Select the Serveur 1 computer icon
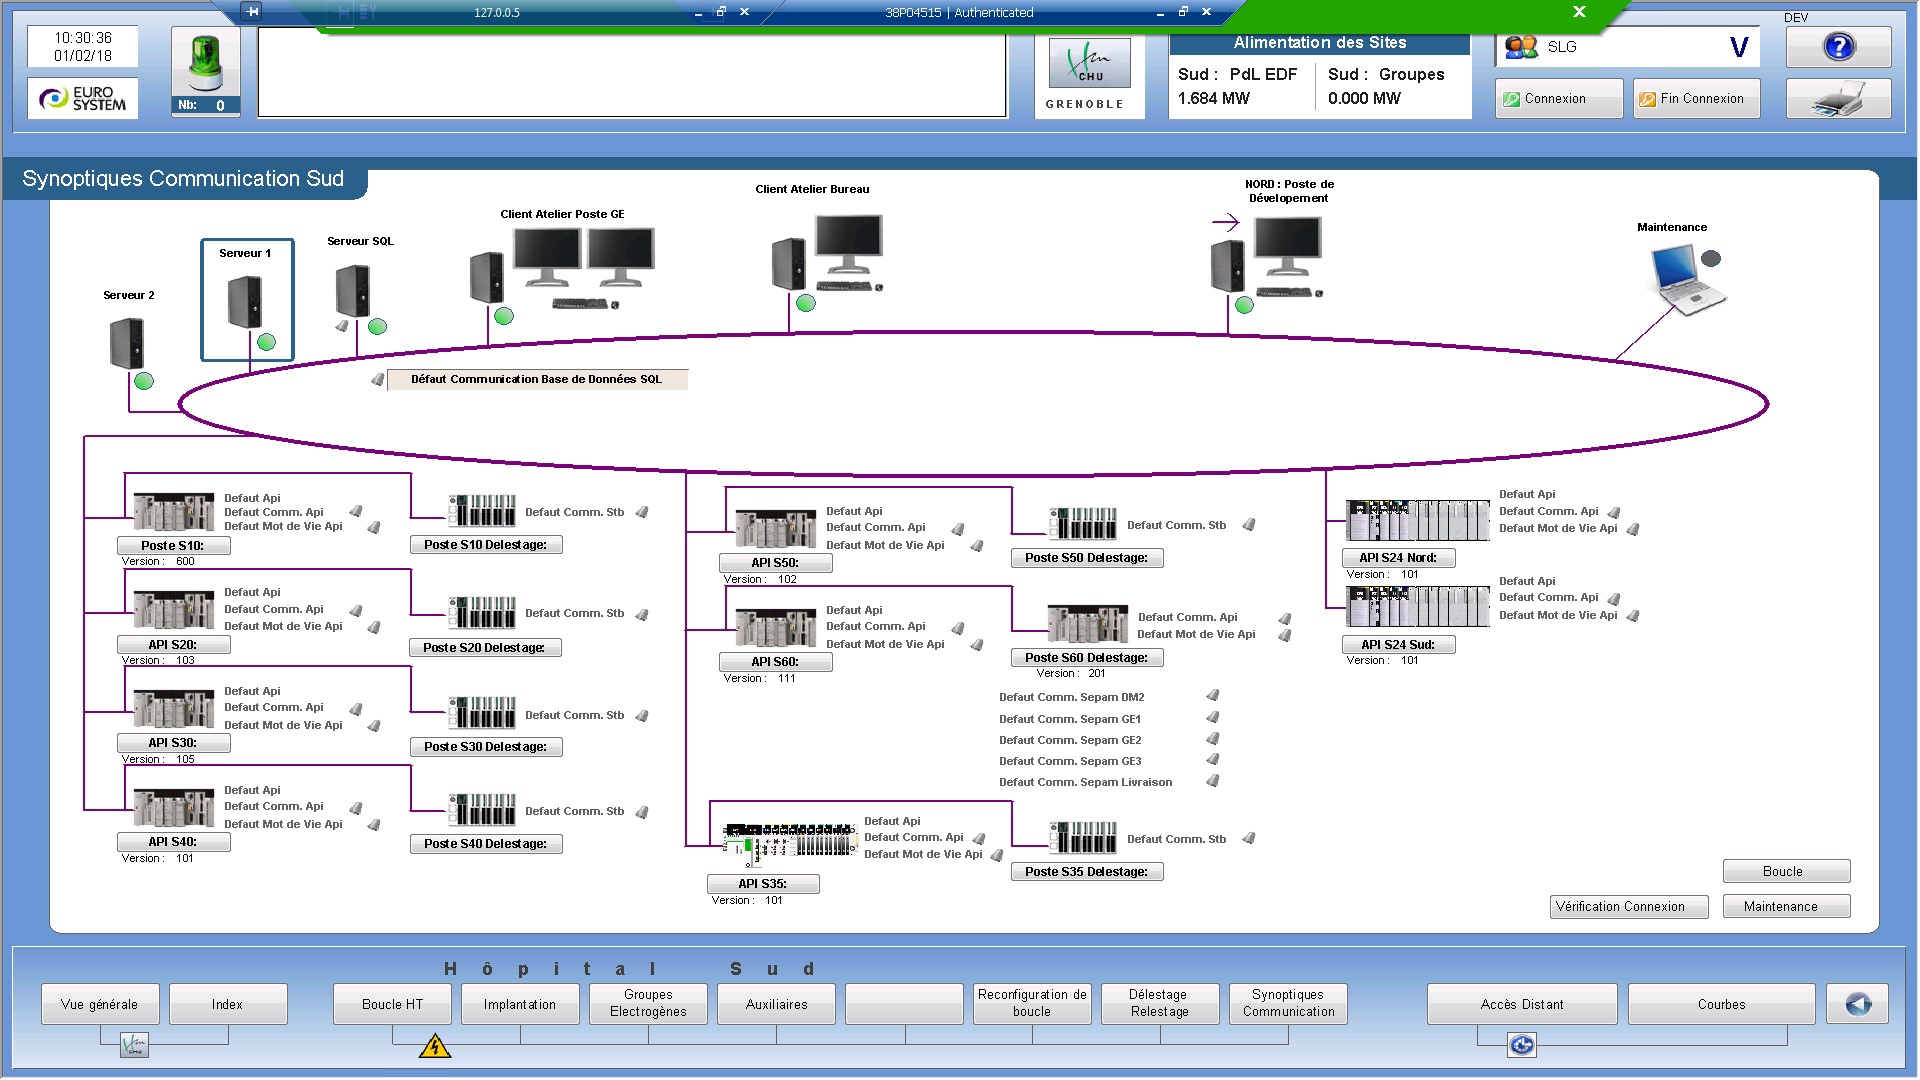The height and width of the screenshot is (1080, 1920). click(245, 302)
